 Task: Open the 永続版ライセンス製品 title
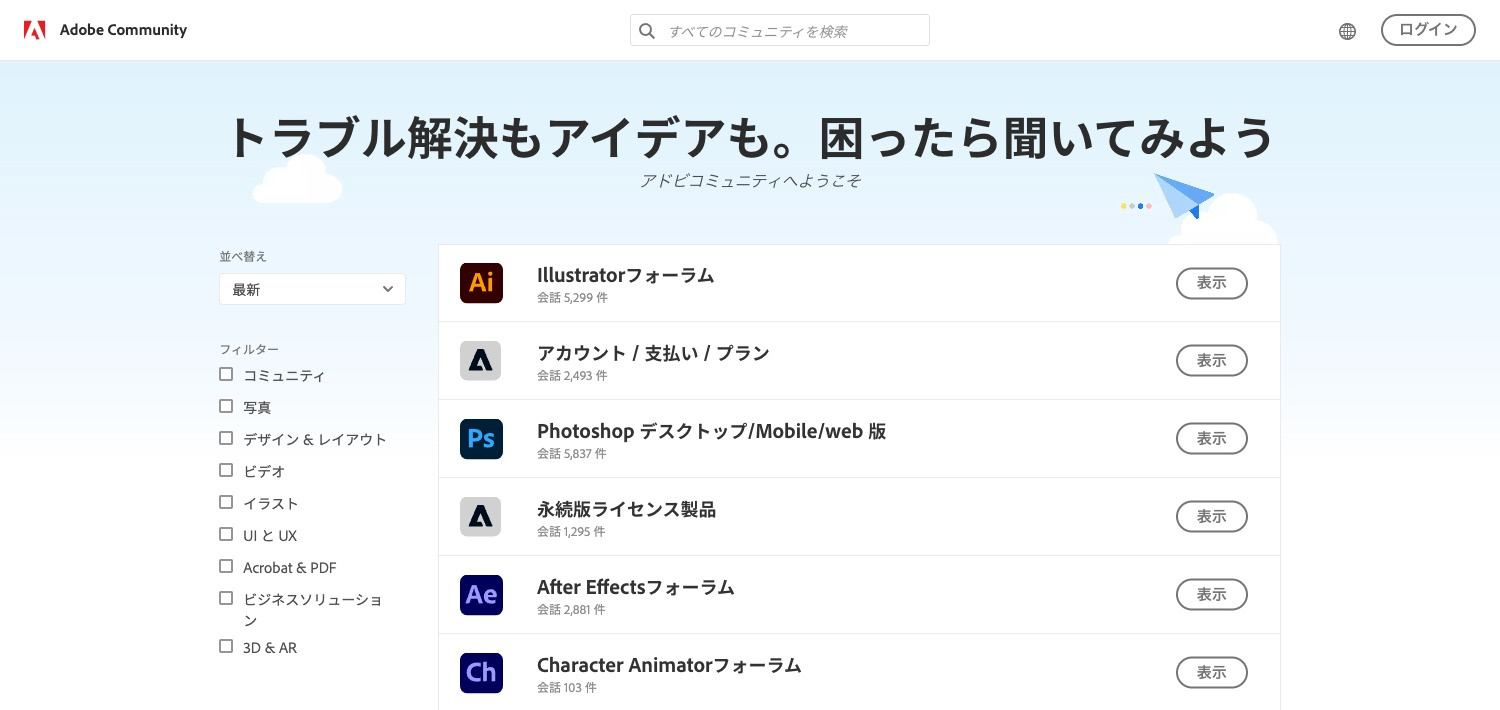pos(626,509)
